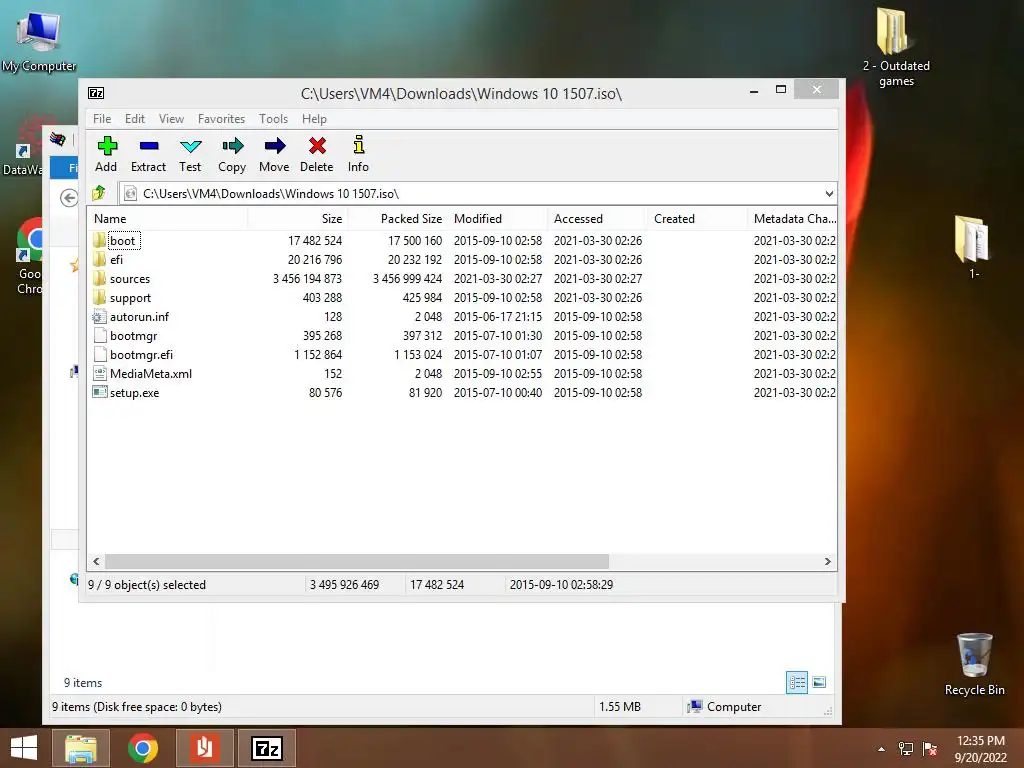Select the bootmgr.efi file icon
1024x768 pixels.
tap(100, 355)
